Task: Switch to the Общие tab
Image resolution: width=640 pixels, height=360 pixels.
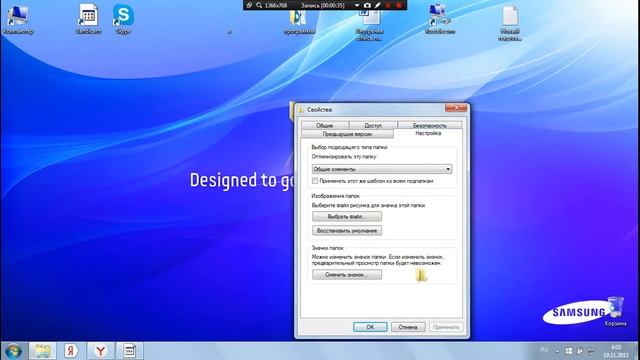Action: [x=324, y=125]
